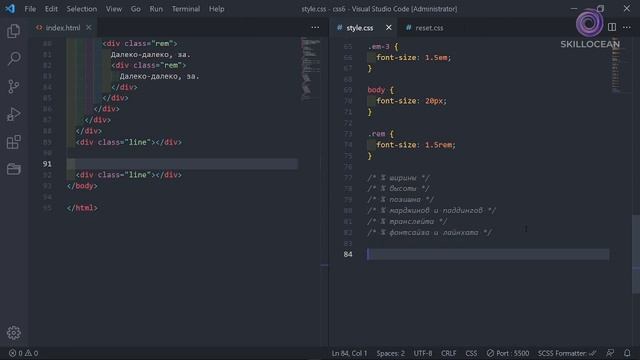640x360 pixels.
Task: Click the .rem selector in style.css
Action: [x=376, y=133]
